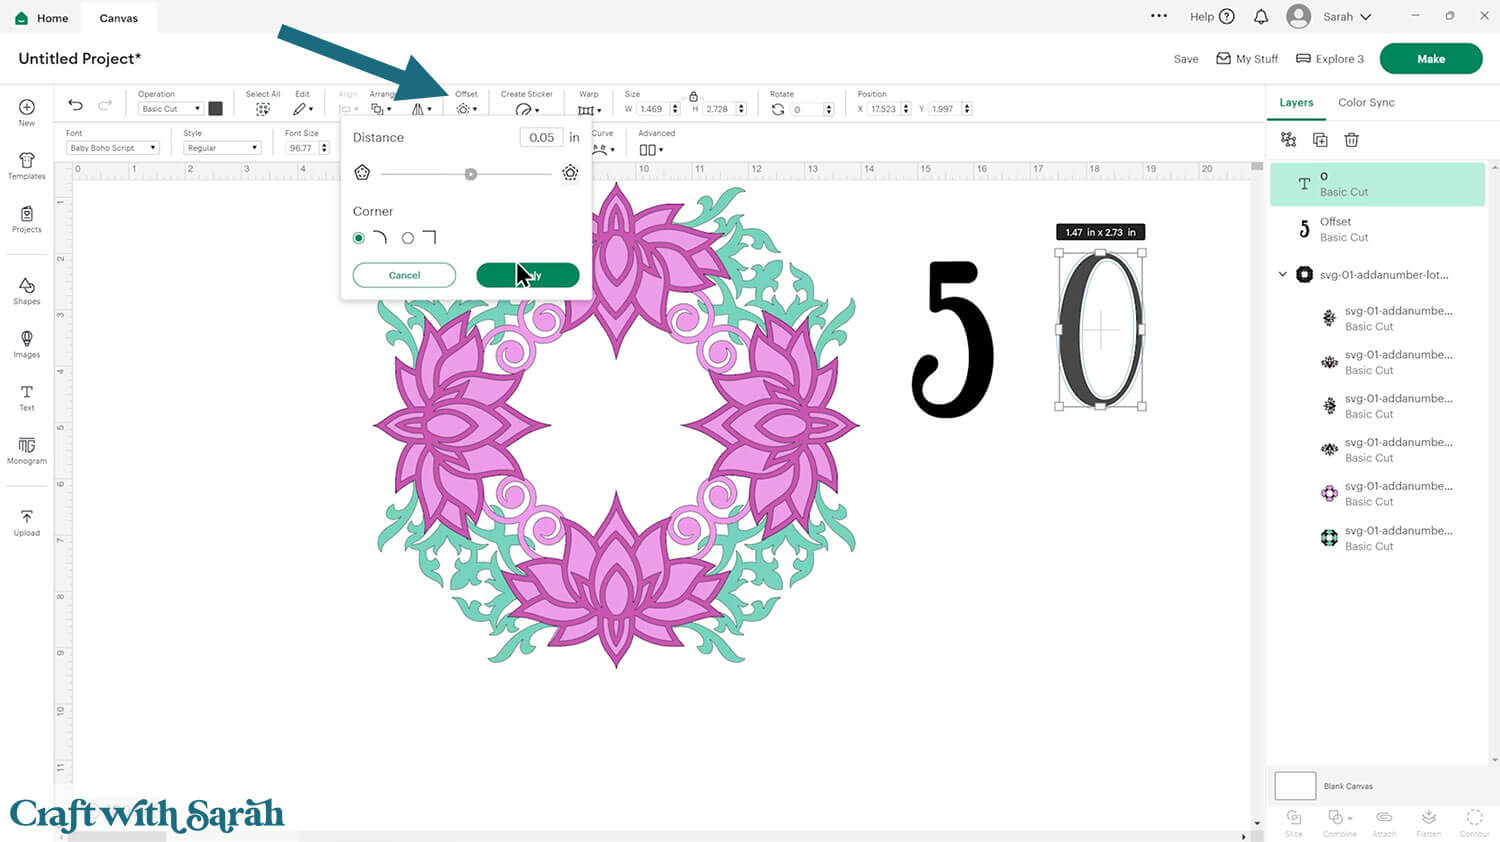Screen dimensions: 1500x842
Task: Select the "0" text layer
Action: click(x=1378, y=184)
